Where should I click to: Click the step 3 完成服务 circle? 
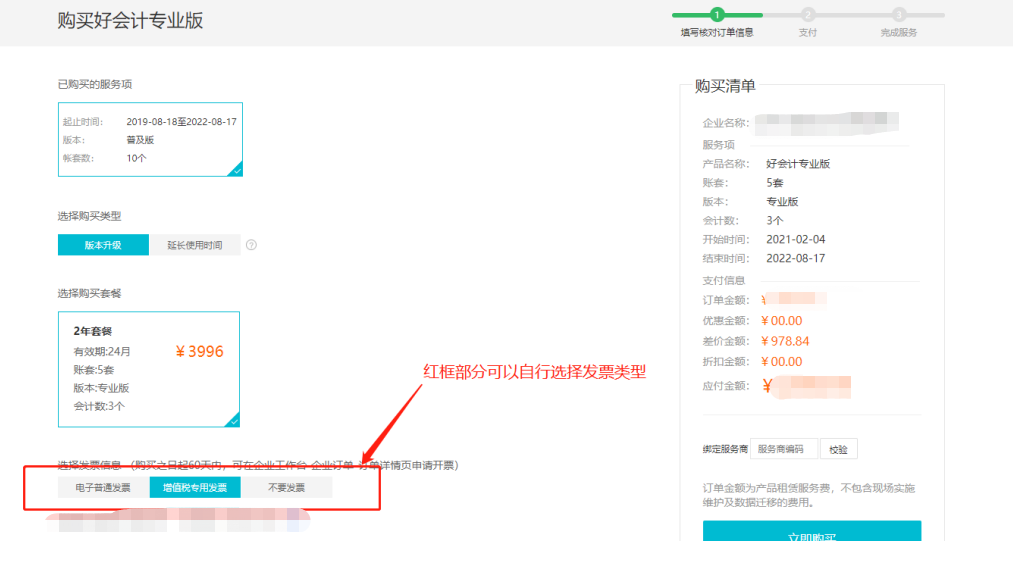click(x=899, y=14)
